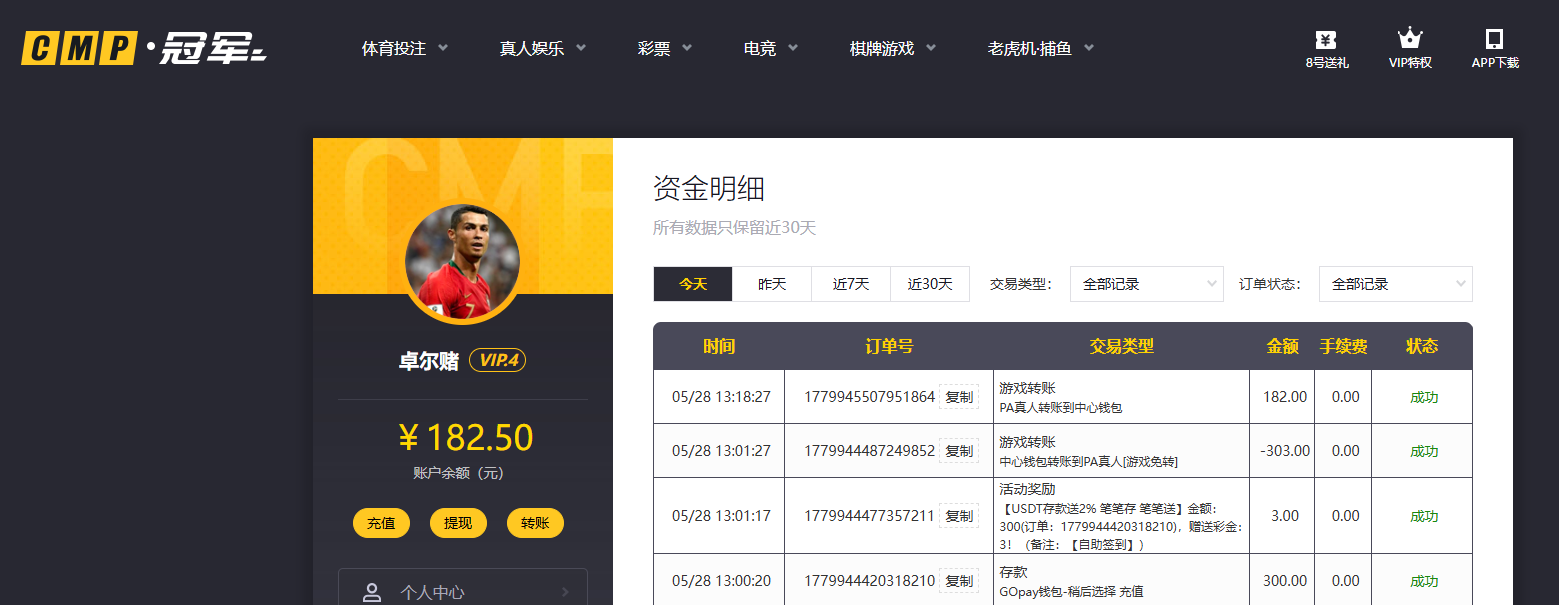The height and width of the screenshot is (605, 1559).
Task: Expand the 彩票 menu
Action: coord(665,48)
